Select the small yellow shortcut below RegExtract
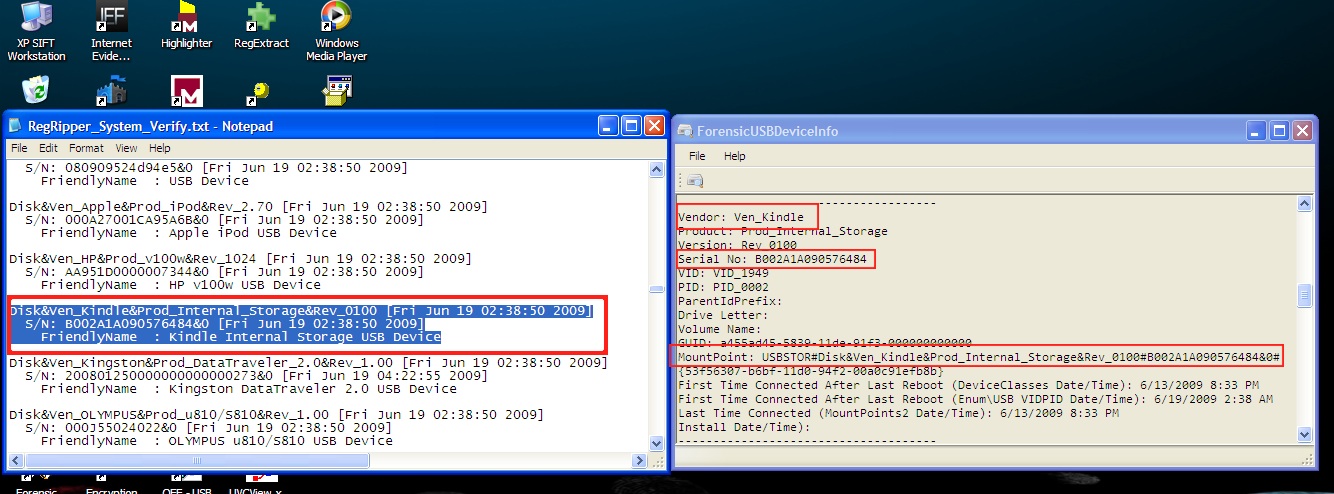Viewport: 1334px width, 494px height. coord(258,93)
